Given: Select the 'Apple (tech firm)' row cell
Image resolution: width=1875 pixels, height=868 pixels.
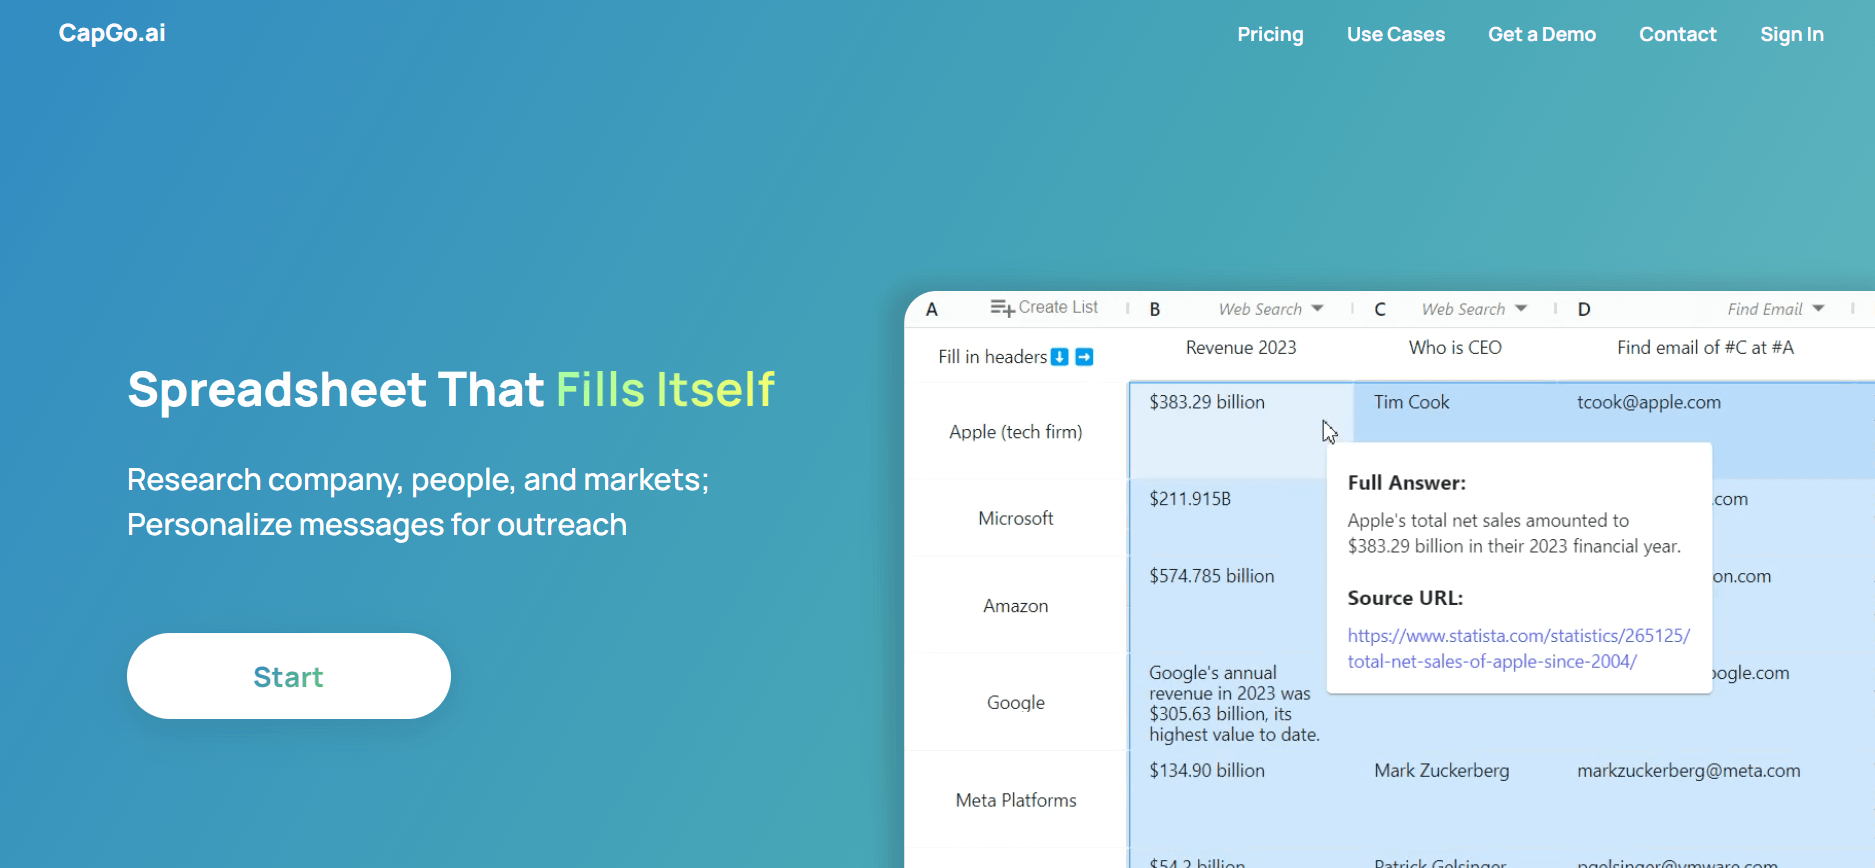Looking at the screenshot, I should (1016, 432).
